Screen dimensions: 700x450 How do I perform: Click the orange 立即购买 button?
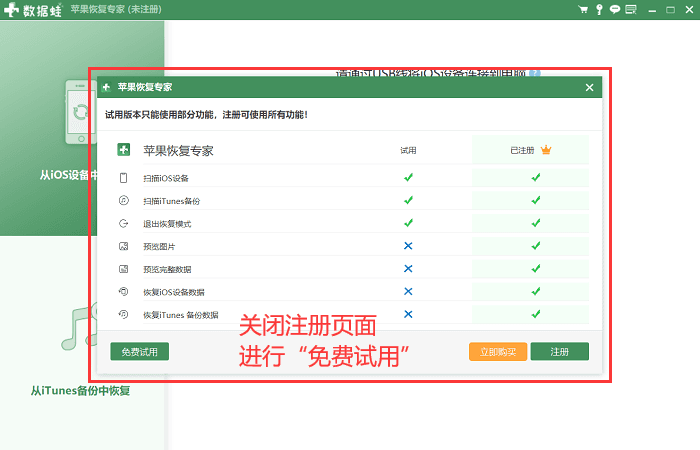(498, 352)
